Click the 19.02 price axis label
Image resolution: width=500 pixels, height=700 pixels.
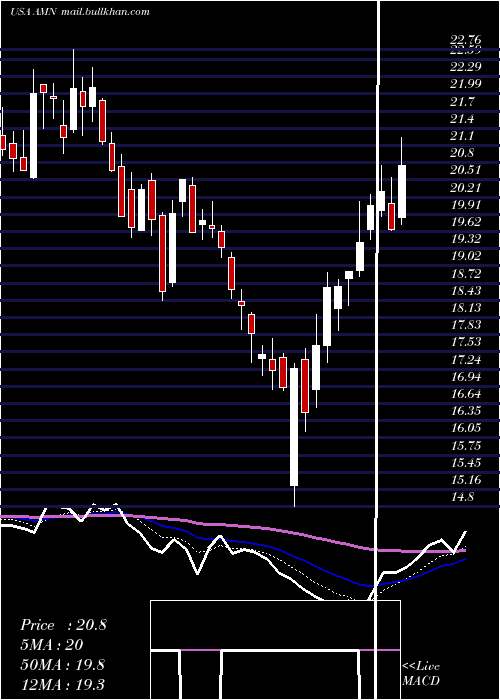pyautogui.click(x=466, y=256)
